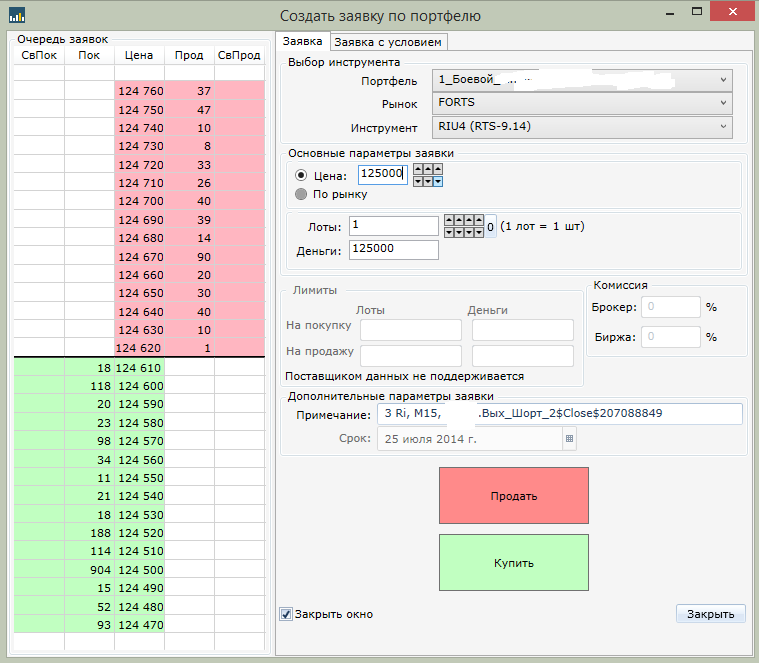Select the Заявка tab

tap(302, 42)
